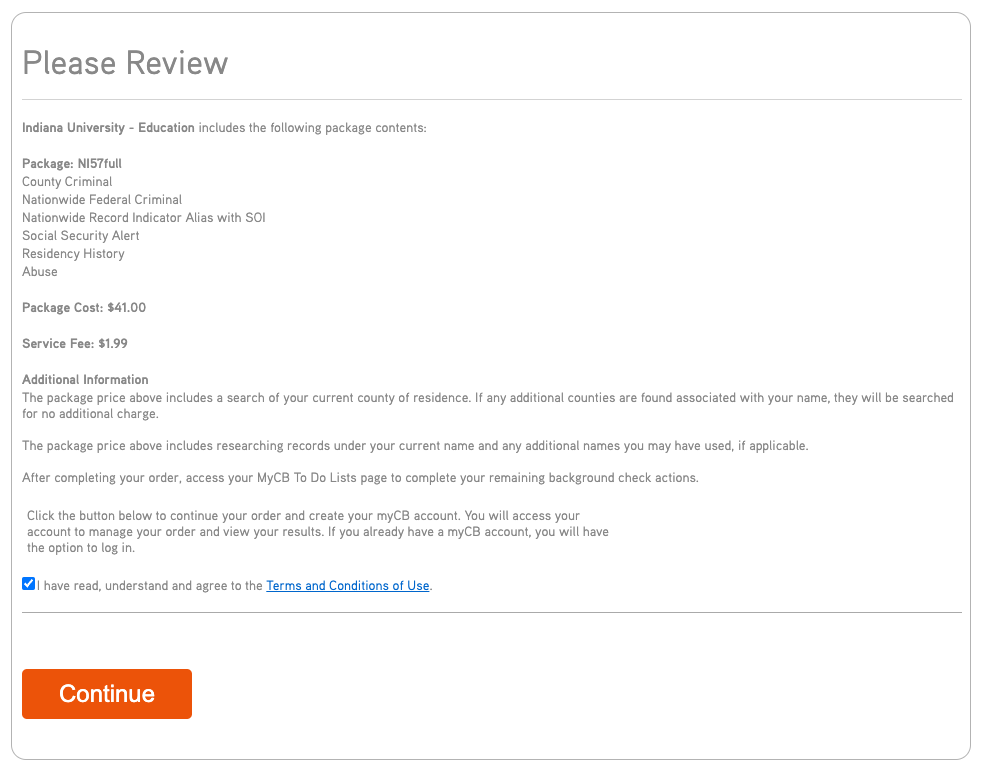The image size is (982, 774).
Task: Click the Additional Information heading
Action: 85,379
